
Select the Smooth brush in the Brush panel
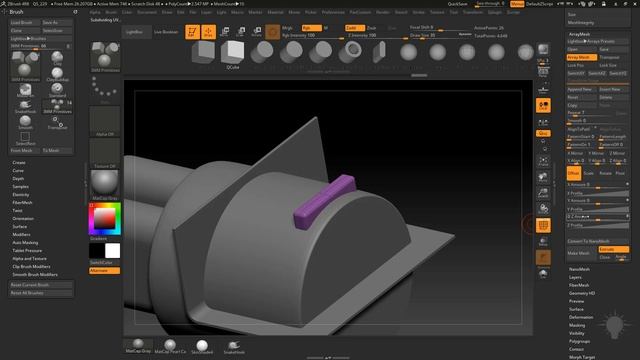tap(25, 122)
